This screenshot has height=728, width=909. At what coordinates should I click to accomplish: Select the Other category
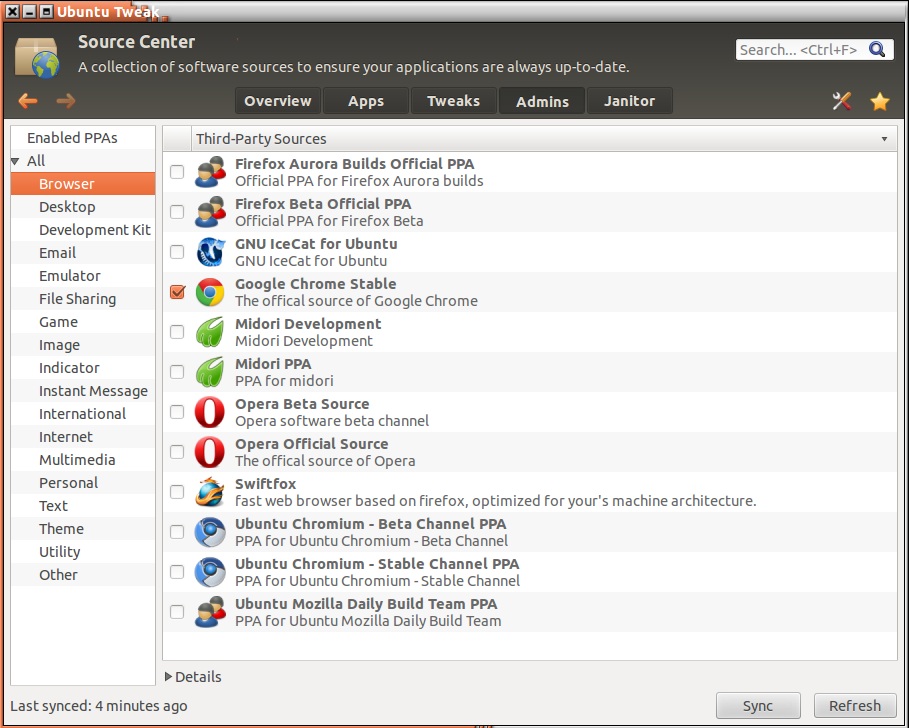(x=83, y=575)
